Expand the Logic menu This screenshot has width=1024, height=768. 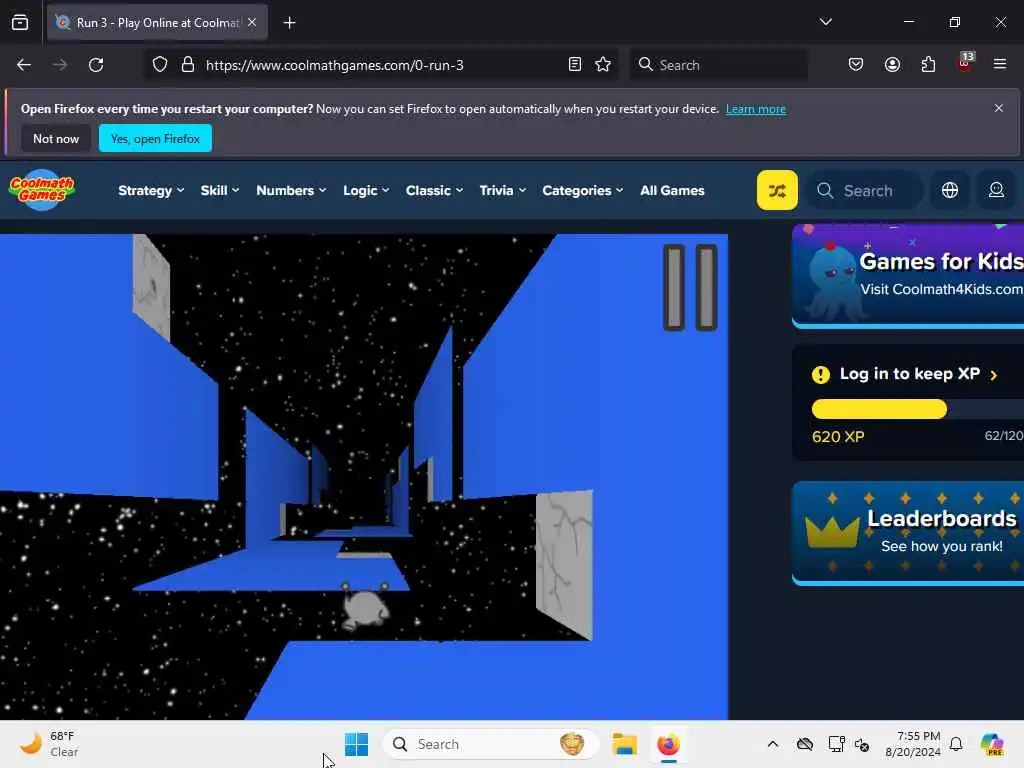coord(366,191)
